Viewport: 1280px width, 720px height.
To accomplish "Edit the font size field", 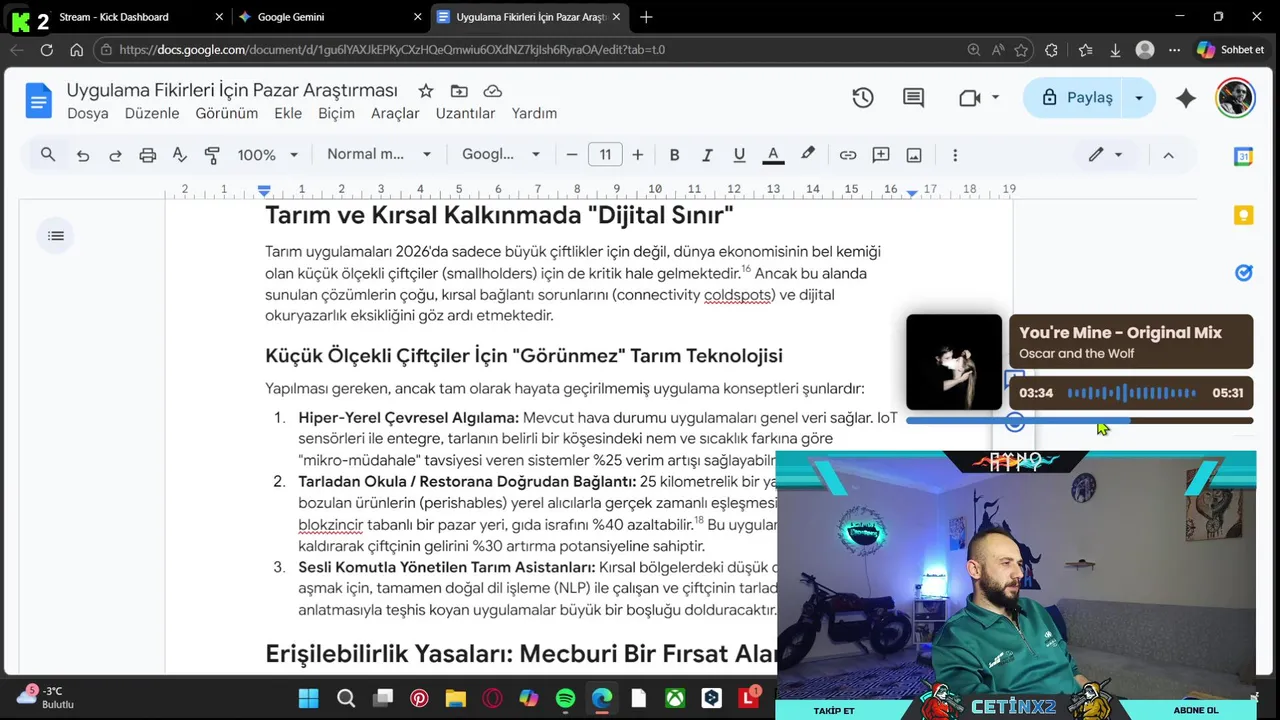I will (605, 155).
